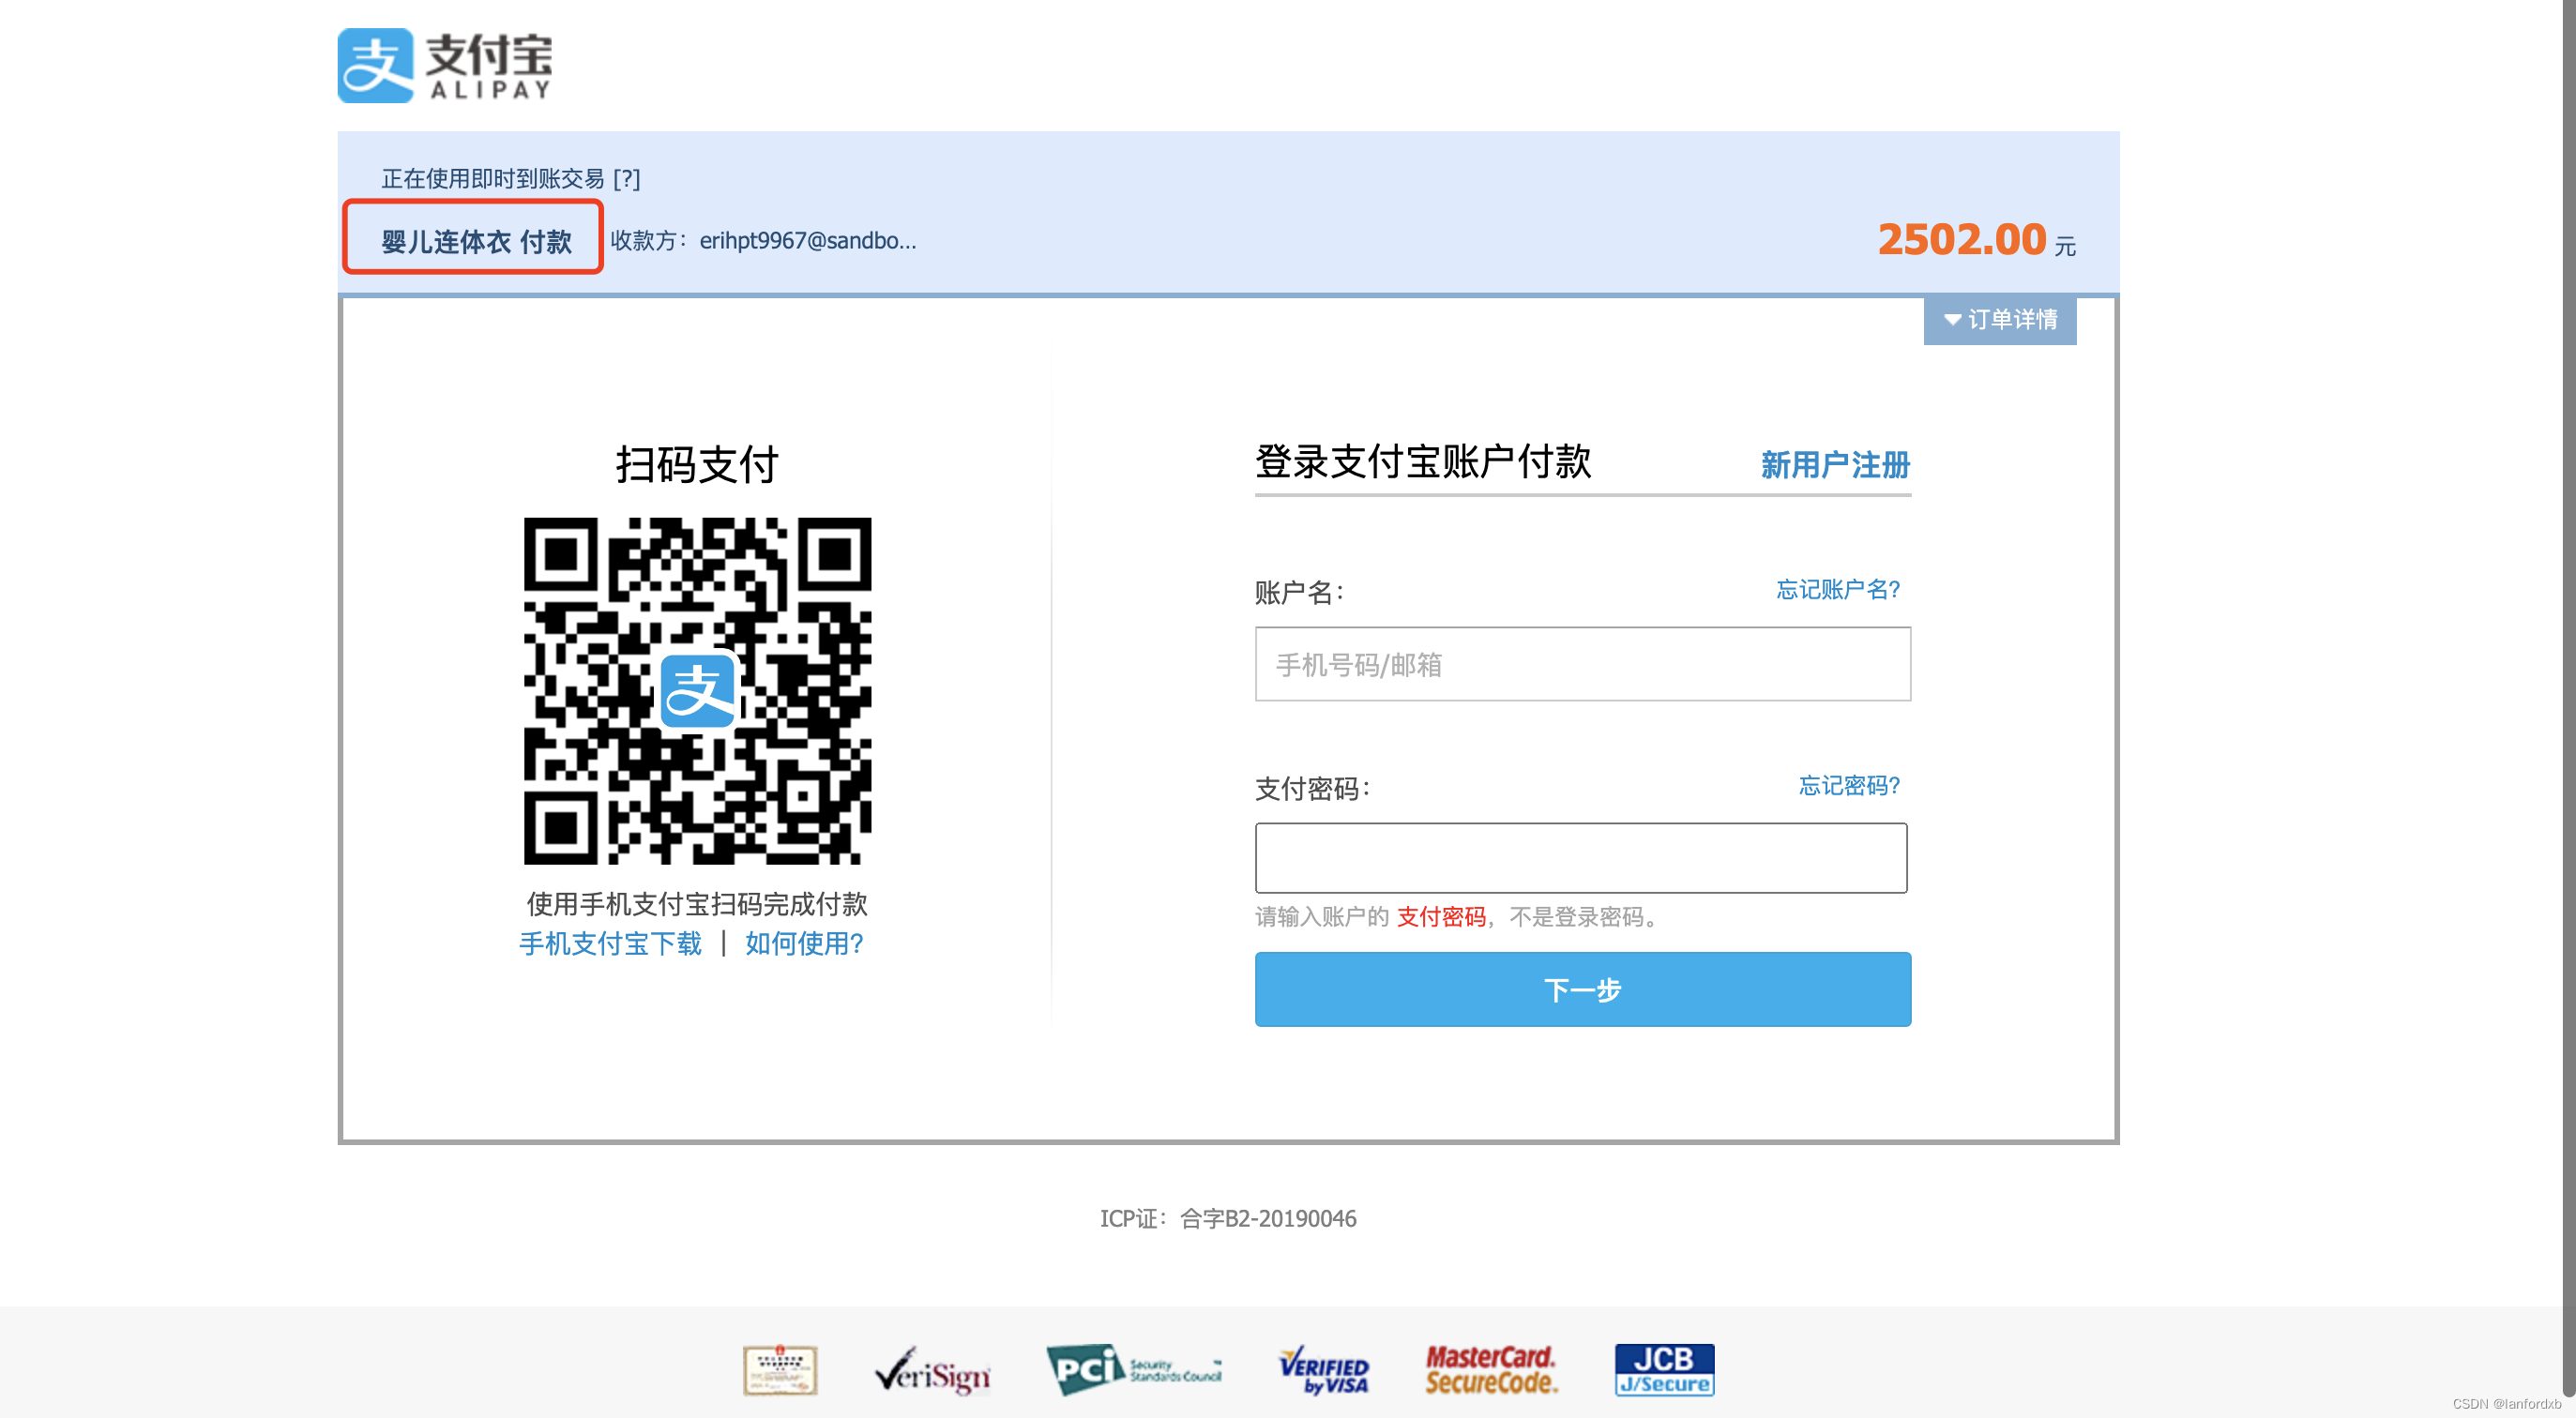Click the JCB J/Secure badge

[x=1663, y=1370]
